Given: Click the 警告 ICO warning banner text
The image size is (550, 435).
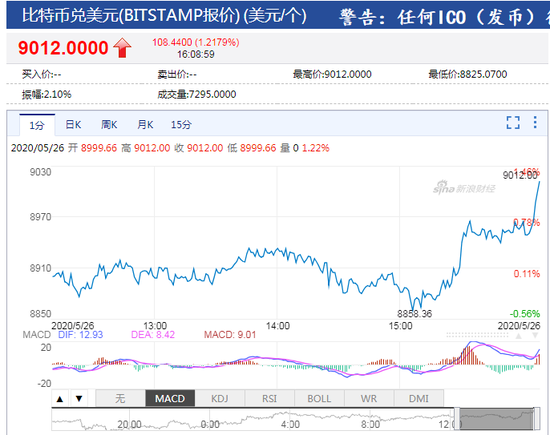Looking at the screenshot, I should pos(444,17).
